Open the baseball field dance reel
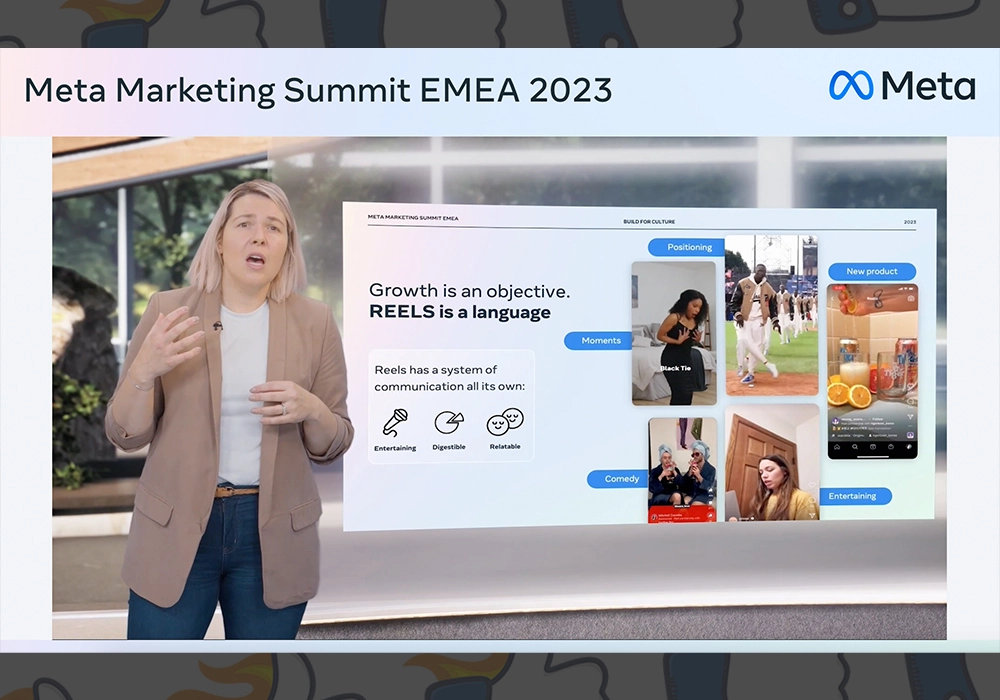Screen dimensions: 1000x700 pyautogui.click(x=771, y=315)
